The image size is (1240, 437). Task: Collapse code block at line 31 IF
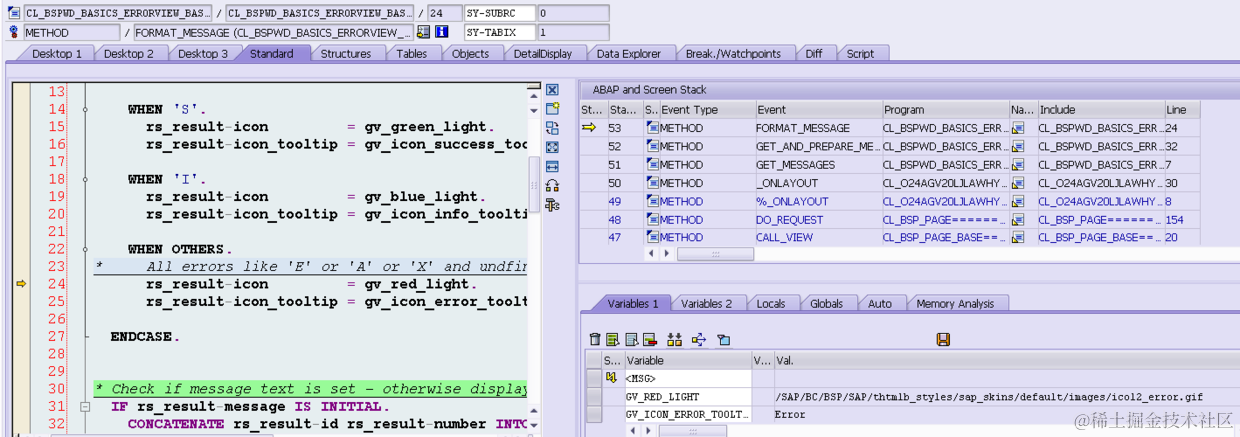tap(85, 407)
